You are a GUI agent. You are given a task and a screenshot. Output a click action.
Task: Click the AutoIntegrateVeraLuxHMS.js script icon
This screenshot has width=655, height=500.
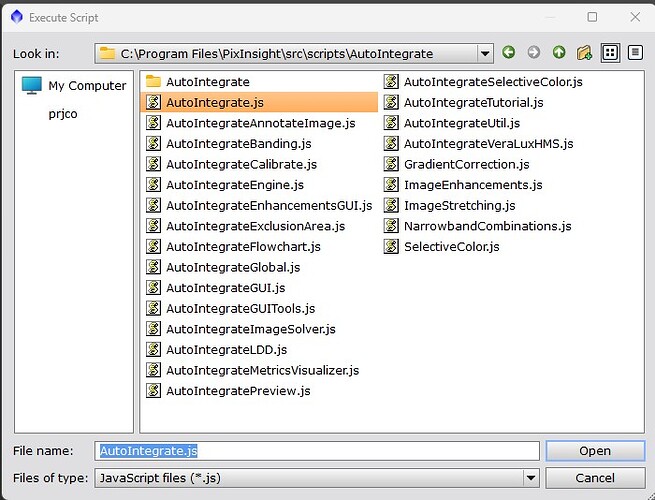pyautogui.click(x=391, y=143)
